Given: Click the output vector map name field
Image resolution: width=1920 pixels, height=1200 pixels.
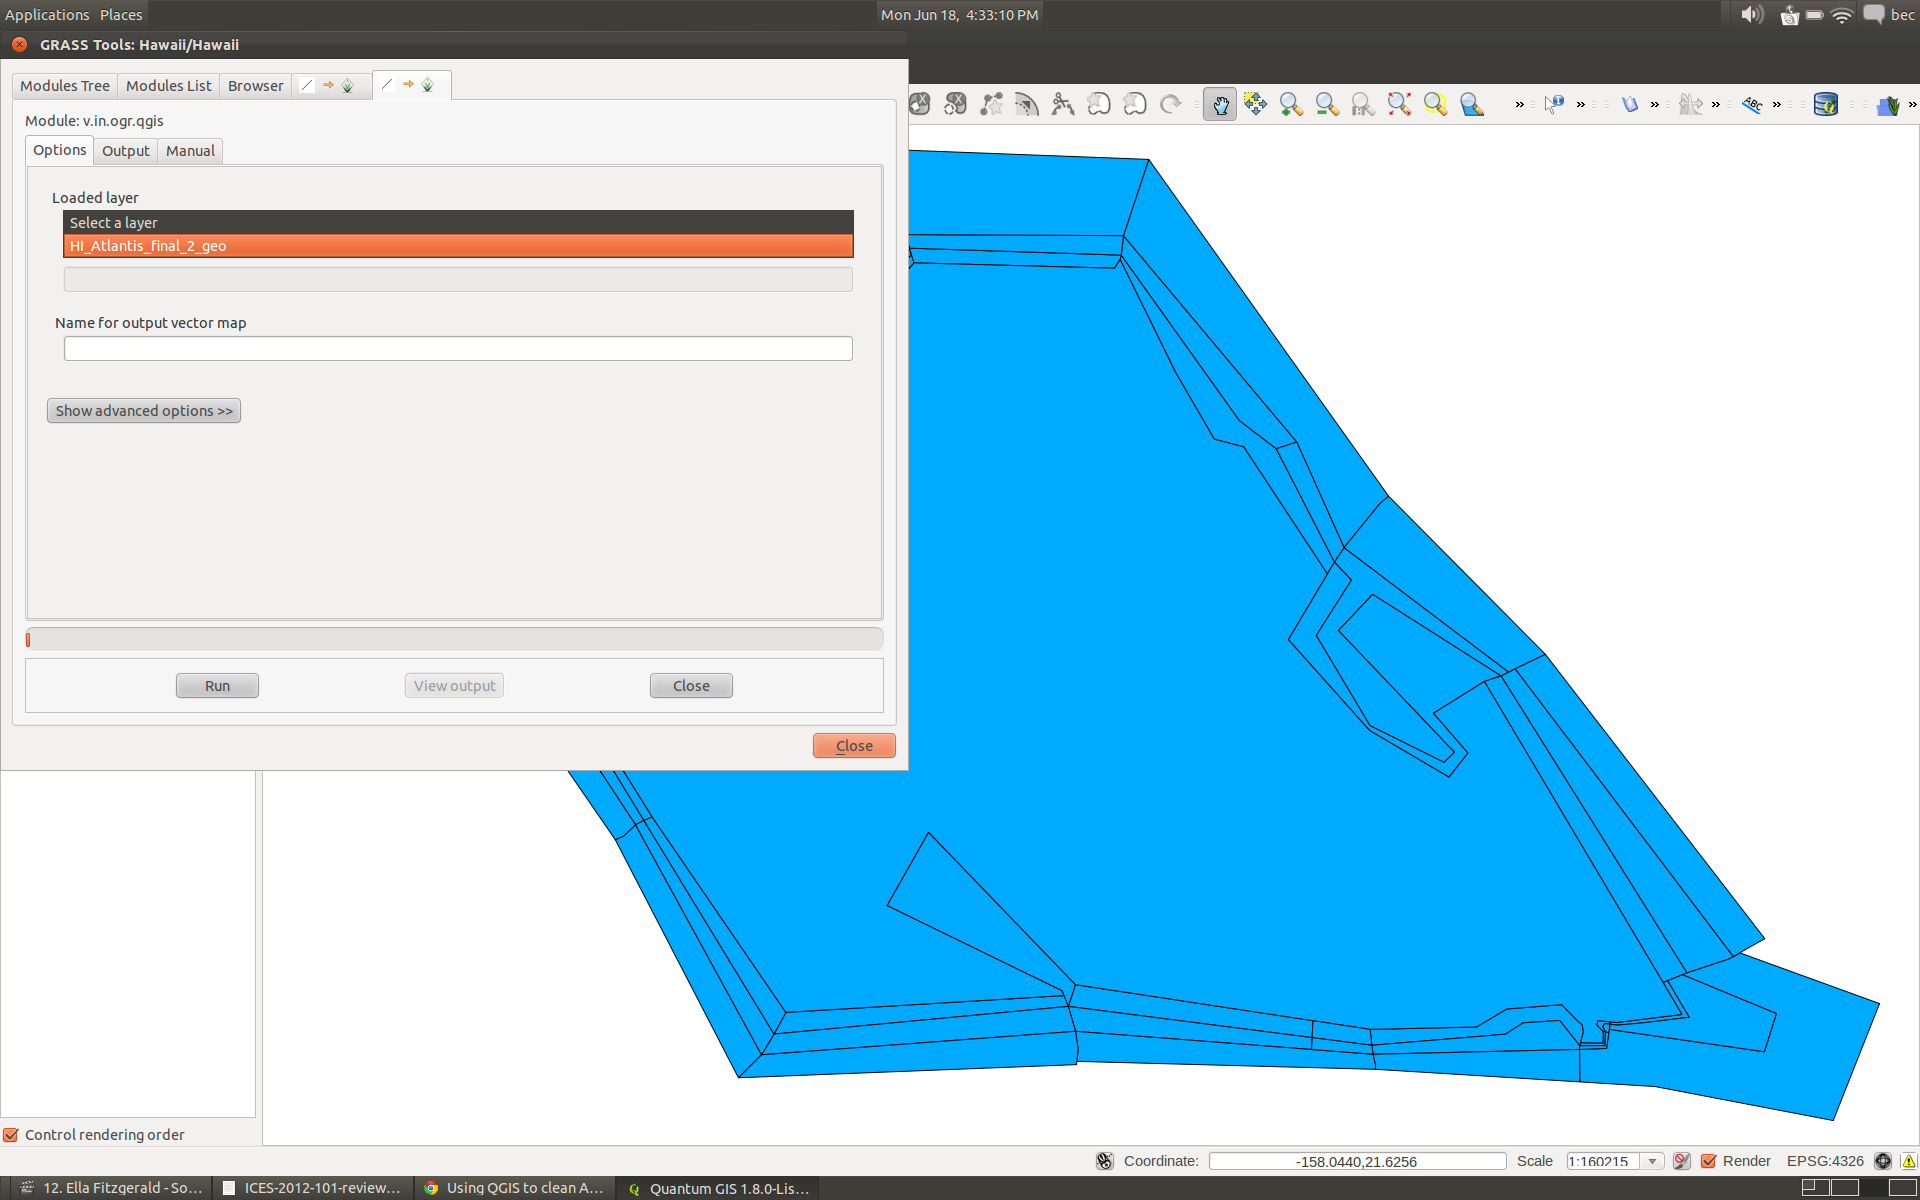Looking at the screenshot, I should coord(458,348).
